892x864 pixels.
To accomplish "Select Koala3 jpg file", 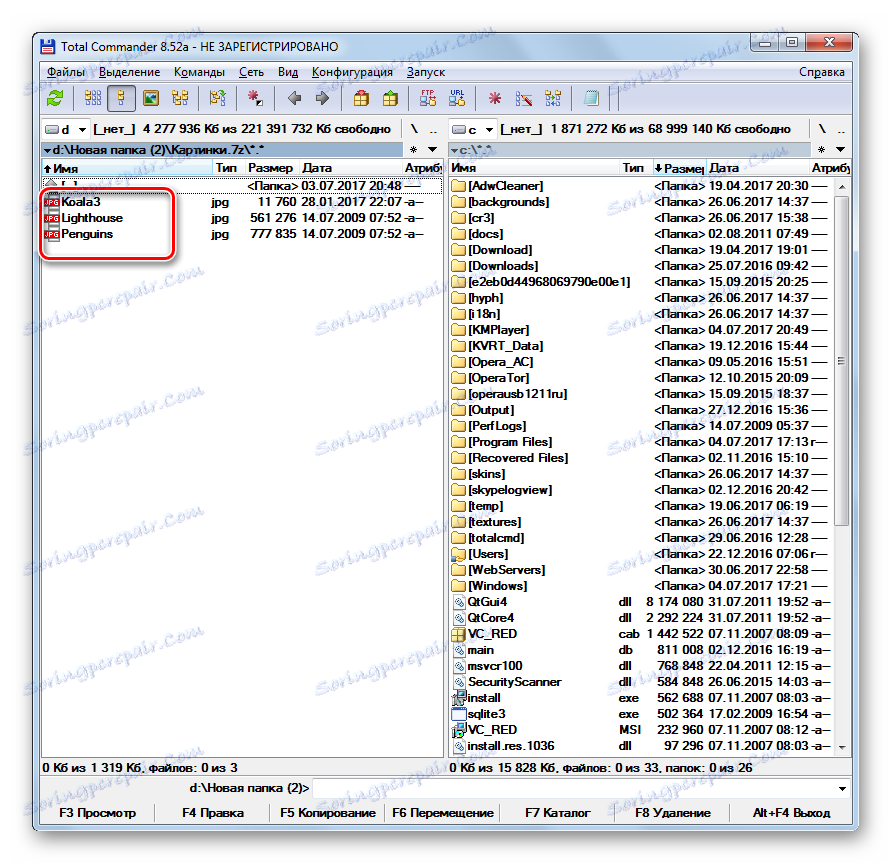I will coord(242,202).
